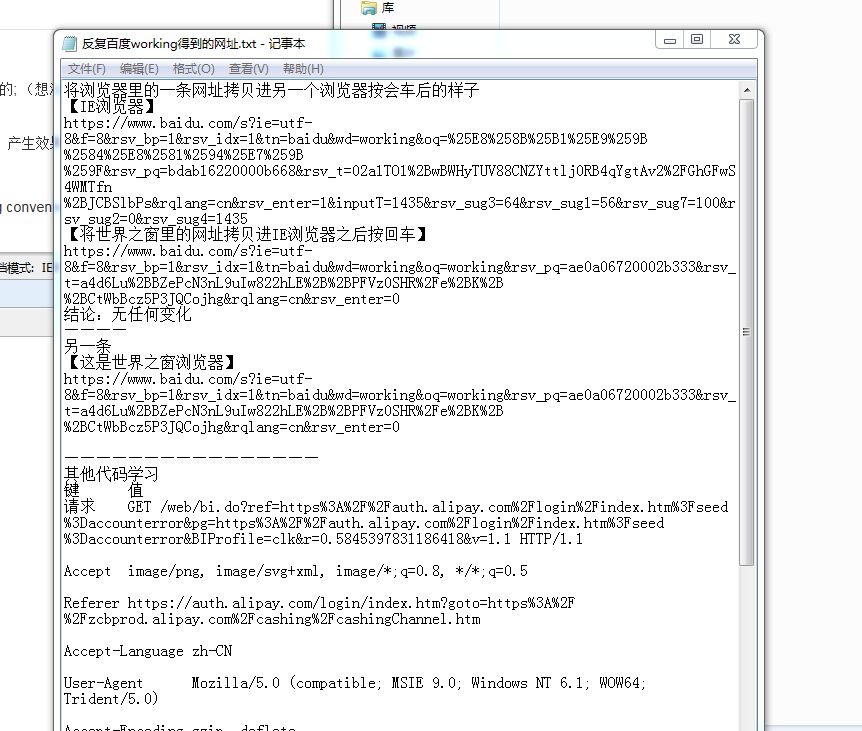Click the text sv_sug2=0&rsv_sug4=1435
The height and width of the screenshot is (731, 862).
click(156, 218)
